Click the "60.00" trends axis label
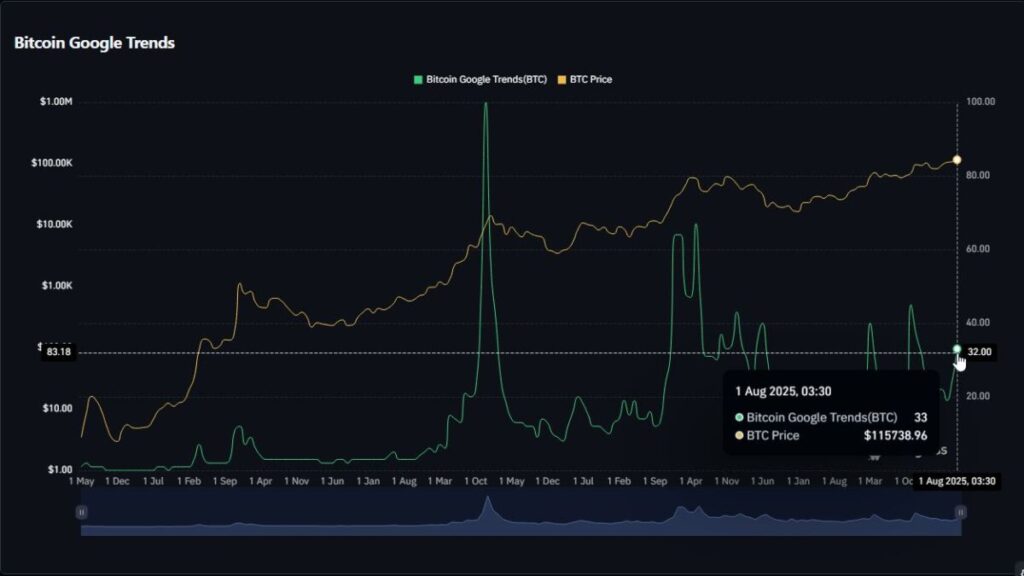 (978, 249)
